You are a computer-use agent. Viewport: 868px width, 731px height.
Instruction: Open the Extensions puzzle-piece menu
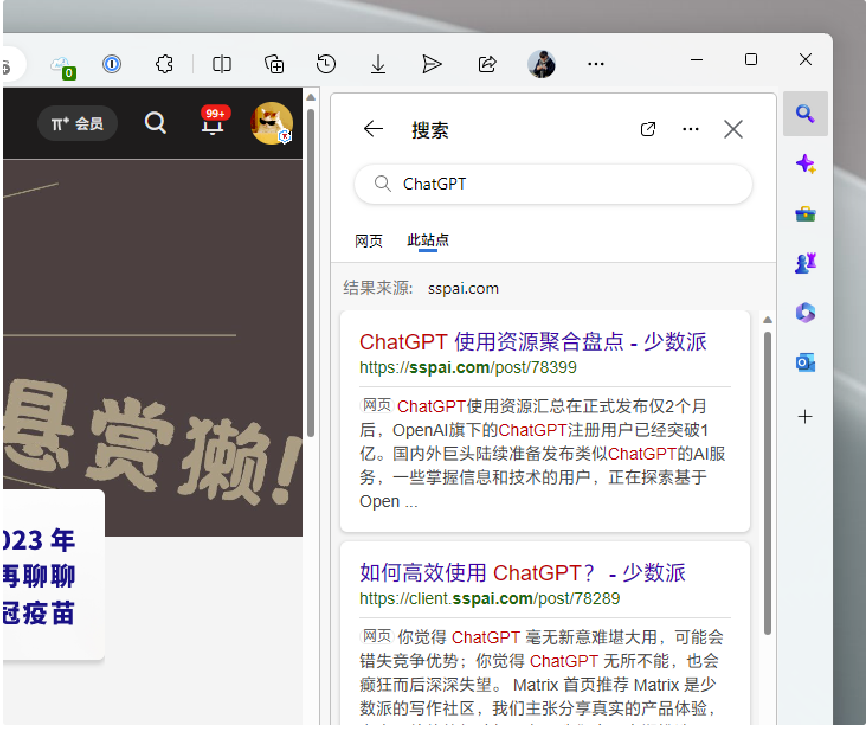164,63
